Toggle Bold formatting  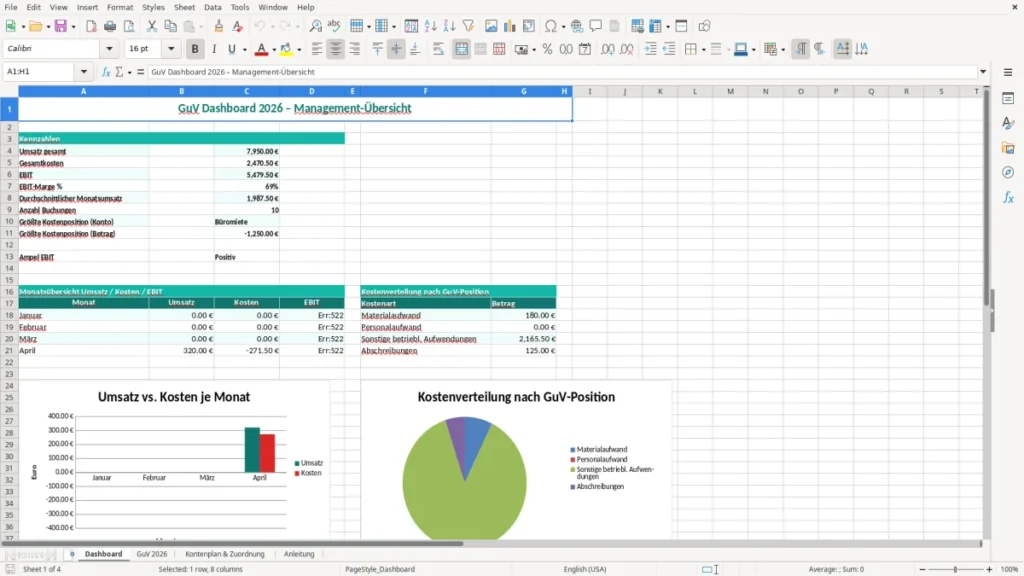(195, 49)
